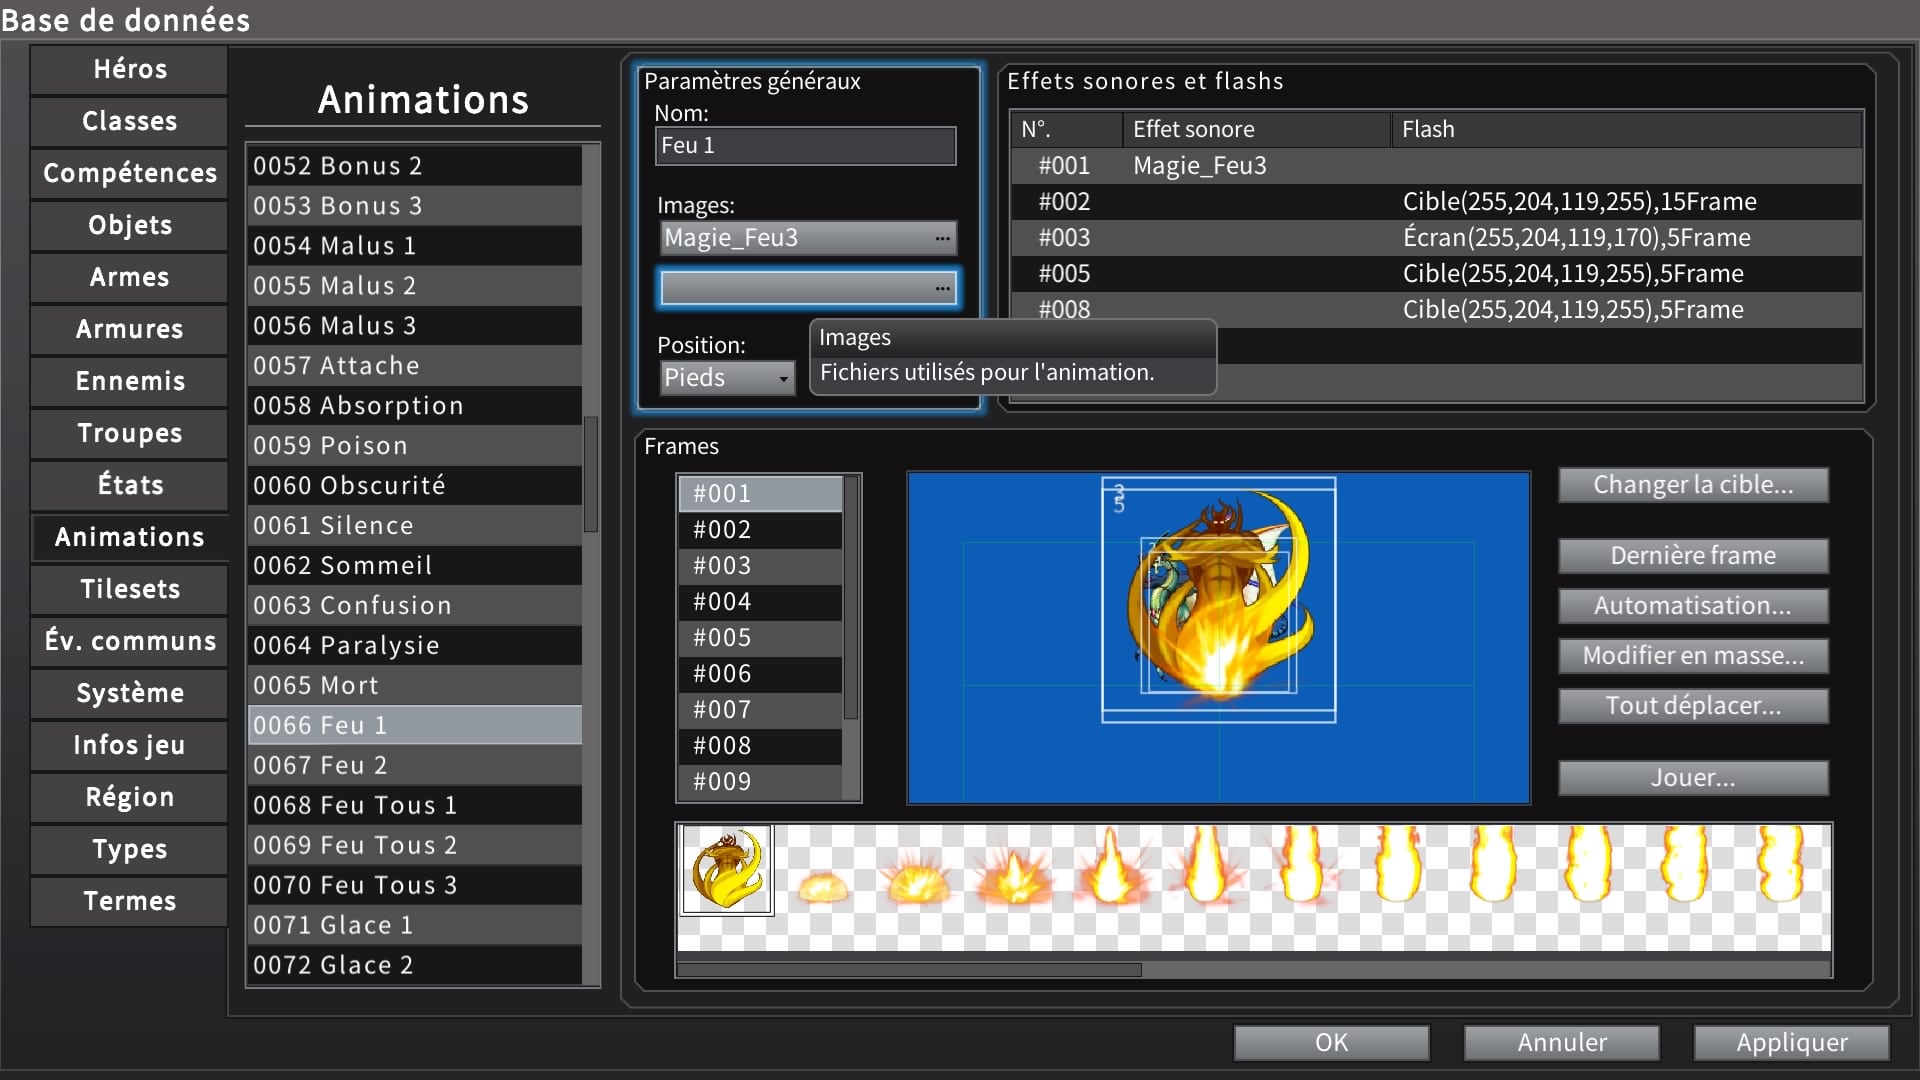This screenshot has height=1080, width=1920.
Task: Click Tout déplacer button
Action: point(1693,706)
